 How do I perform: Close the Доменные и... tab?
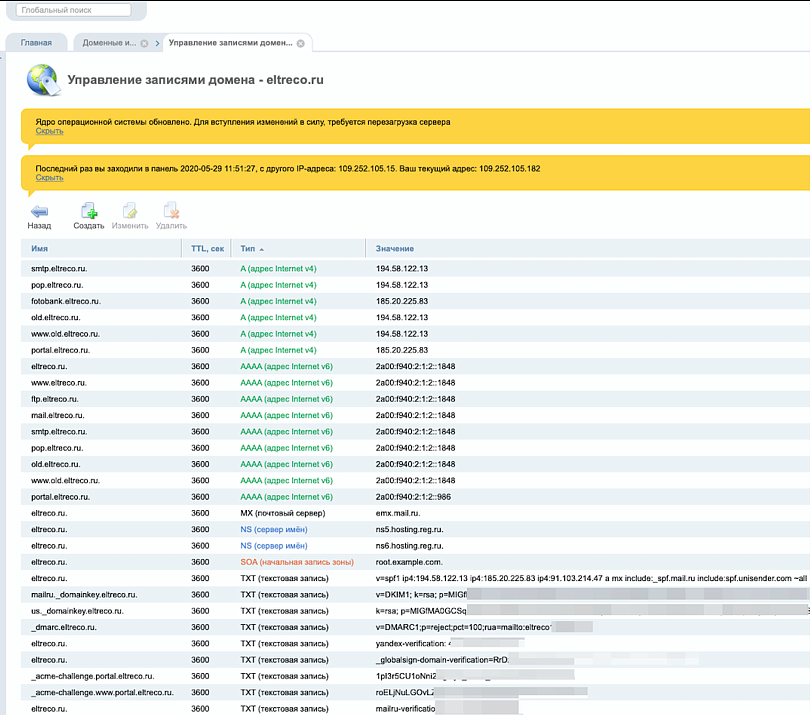point(144,44)
